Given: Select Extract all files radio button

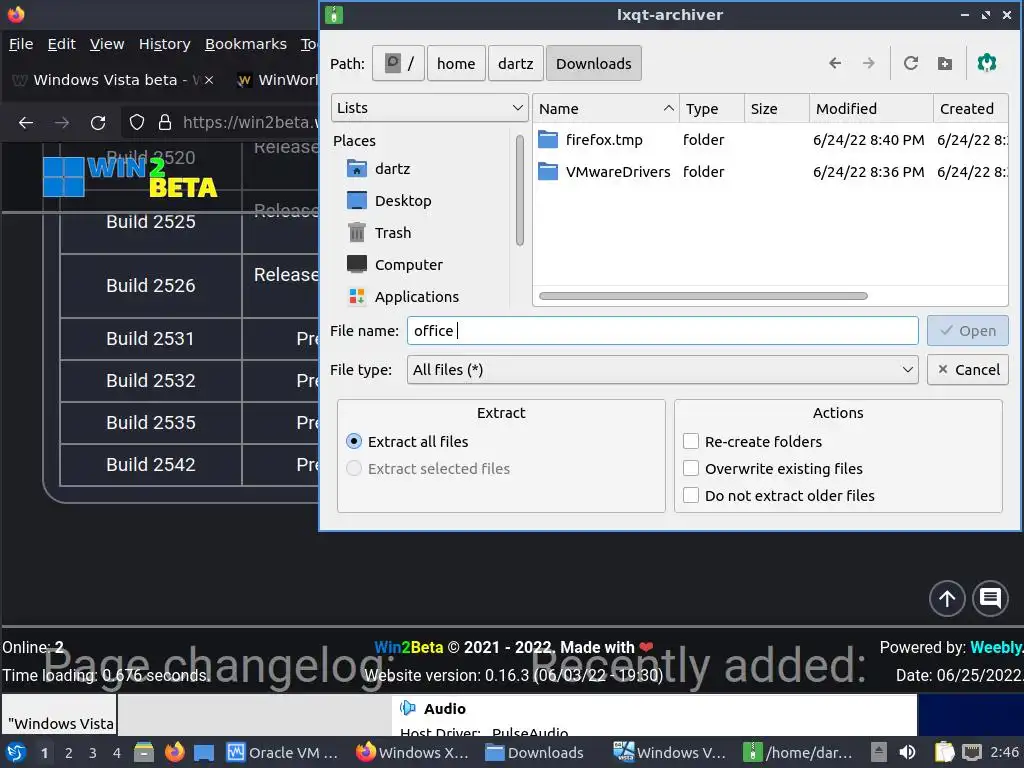Looking at the screenshot, I should click(x=354, y=441).
